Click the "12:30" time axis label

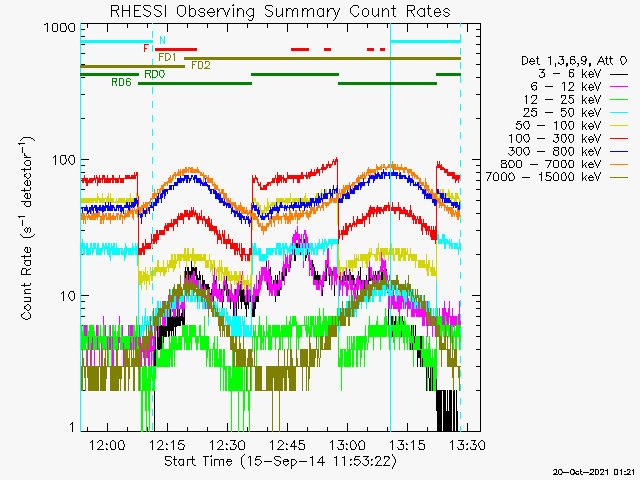coord(227,445)
